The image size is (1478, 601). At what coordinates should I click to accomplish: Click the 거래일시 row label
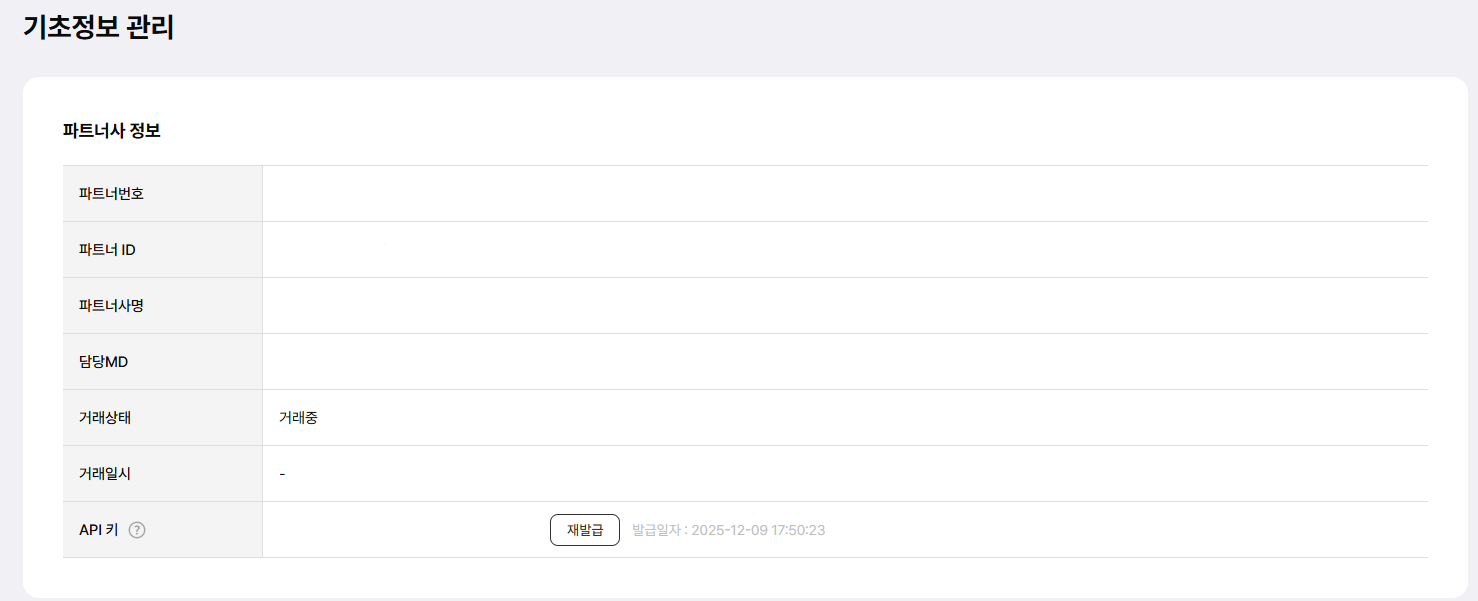pyautogui.click(x=105, y=474)
